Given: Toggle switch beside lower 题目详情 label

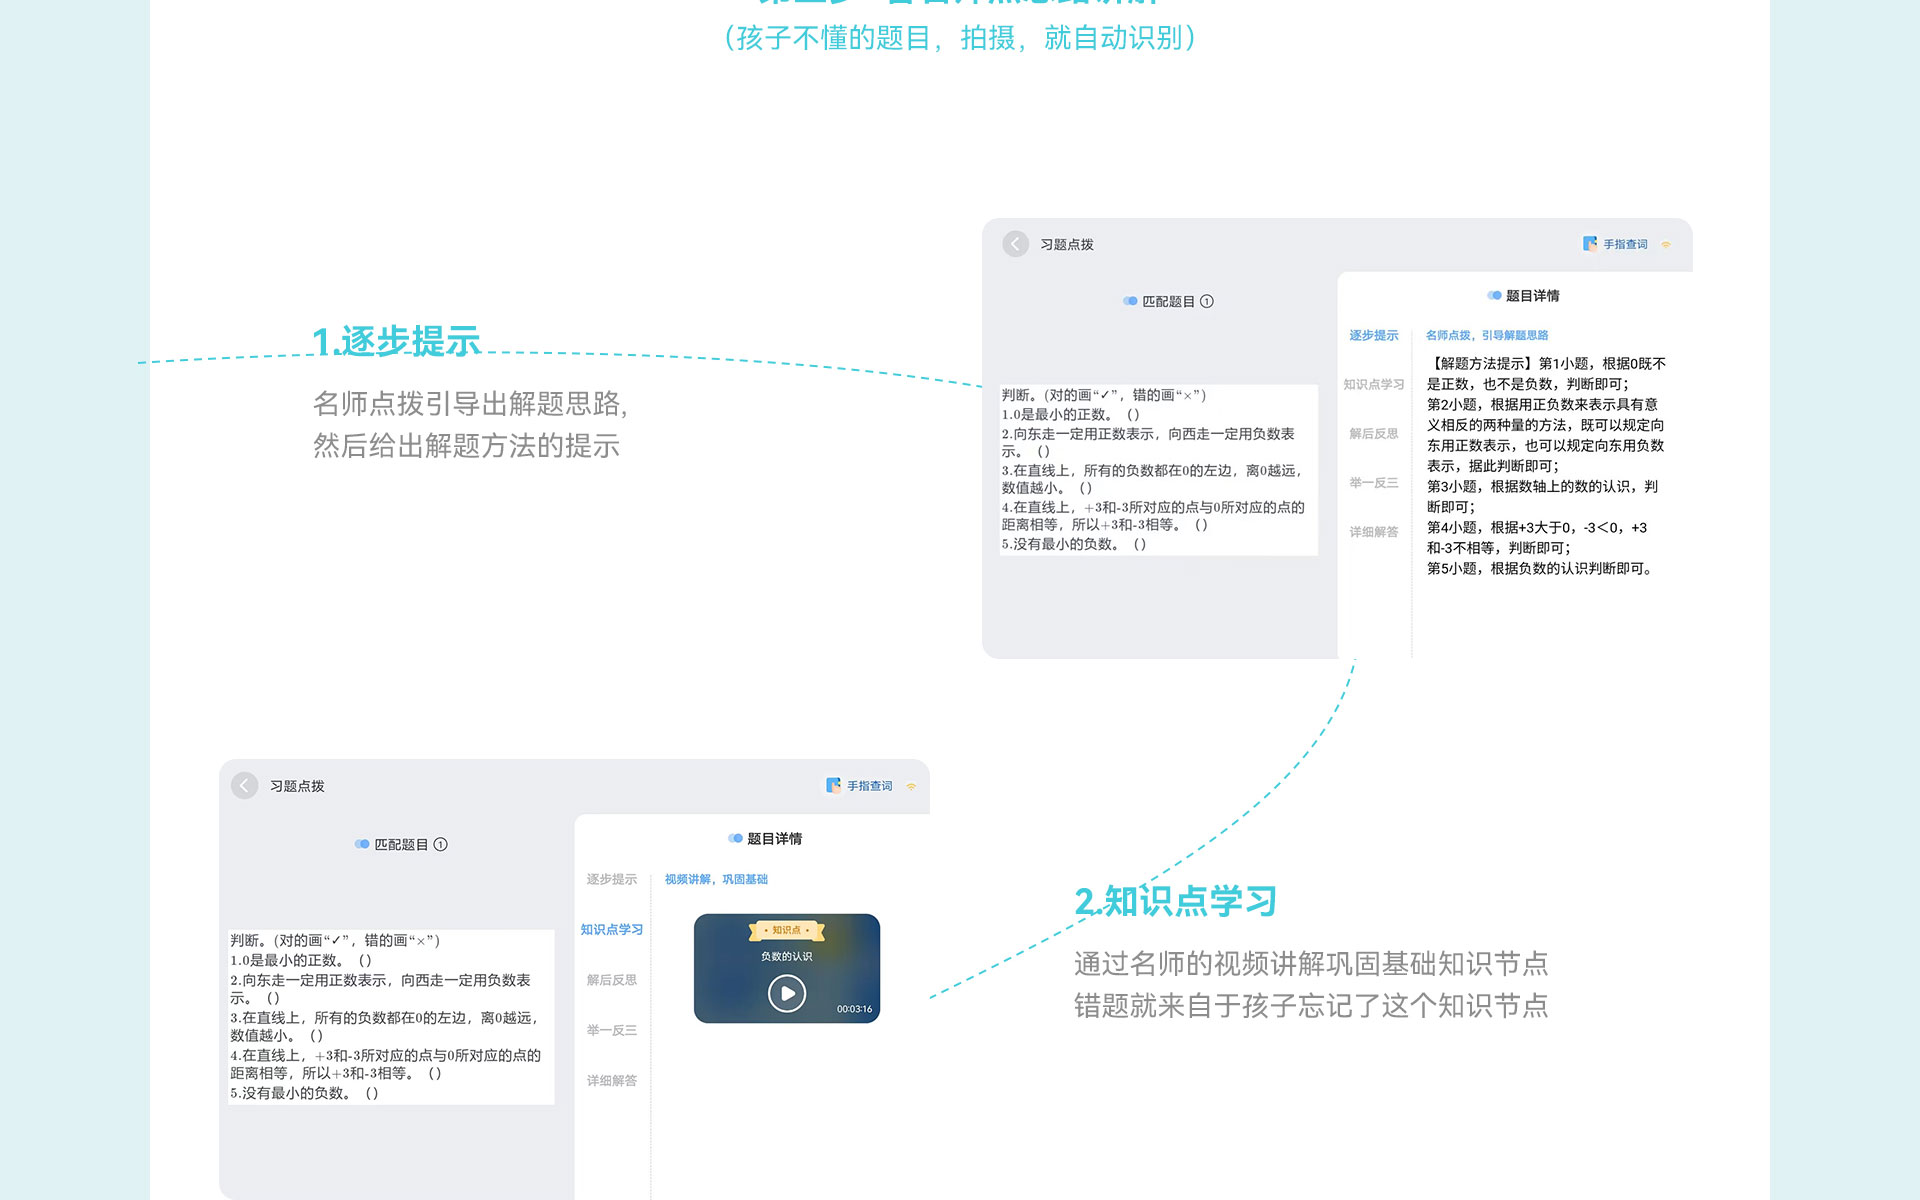Looking at the screenshot, I should [x=735, y=838].
